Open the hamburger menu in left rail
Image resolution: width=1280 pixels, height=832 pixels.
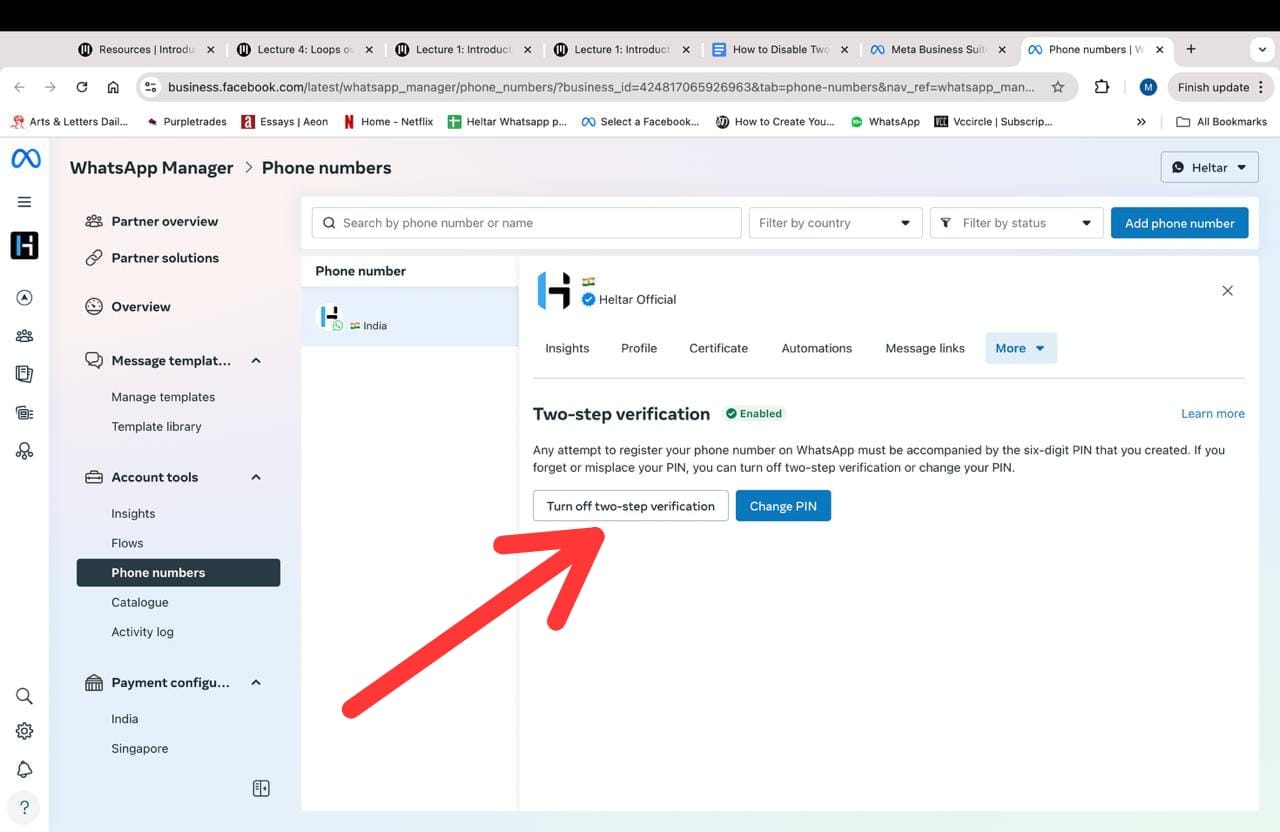(25, 202)
